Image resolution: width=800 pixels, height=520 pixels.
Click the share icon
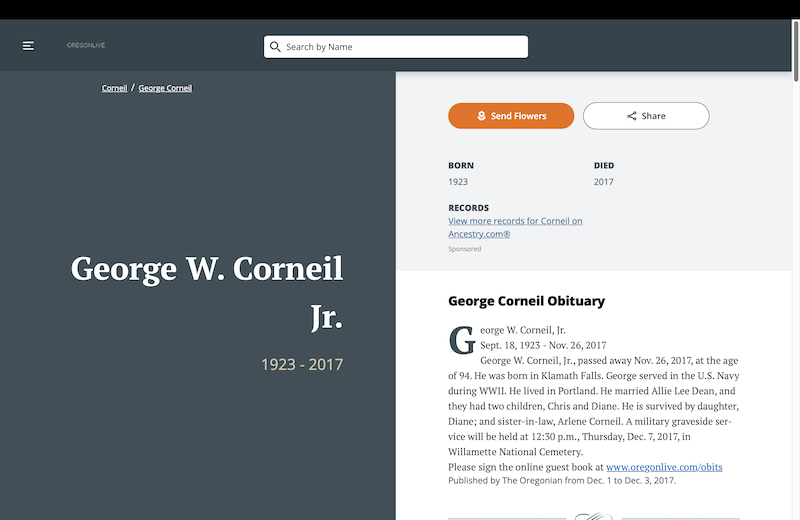tap(632, 116)
